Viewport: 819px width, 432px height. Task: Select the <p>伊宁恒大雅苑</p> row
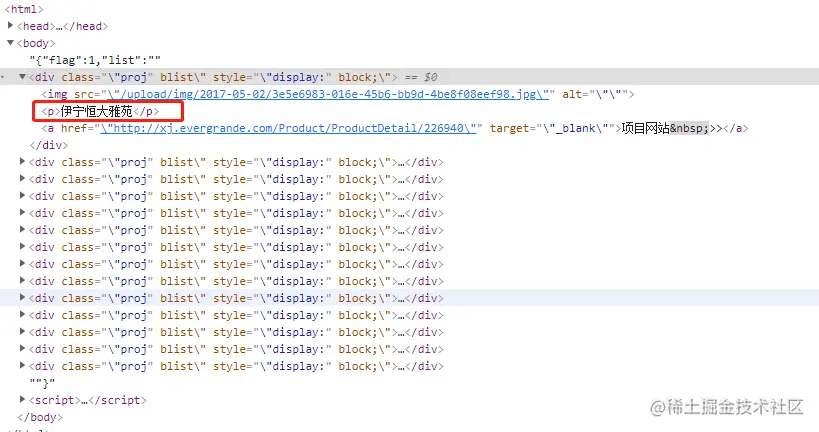point(100,111)
